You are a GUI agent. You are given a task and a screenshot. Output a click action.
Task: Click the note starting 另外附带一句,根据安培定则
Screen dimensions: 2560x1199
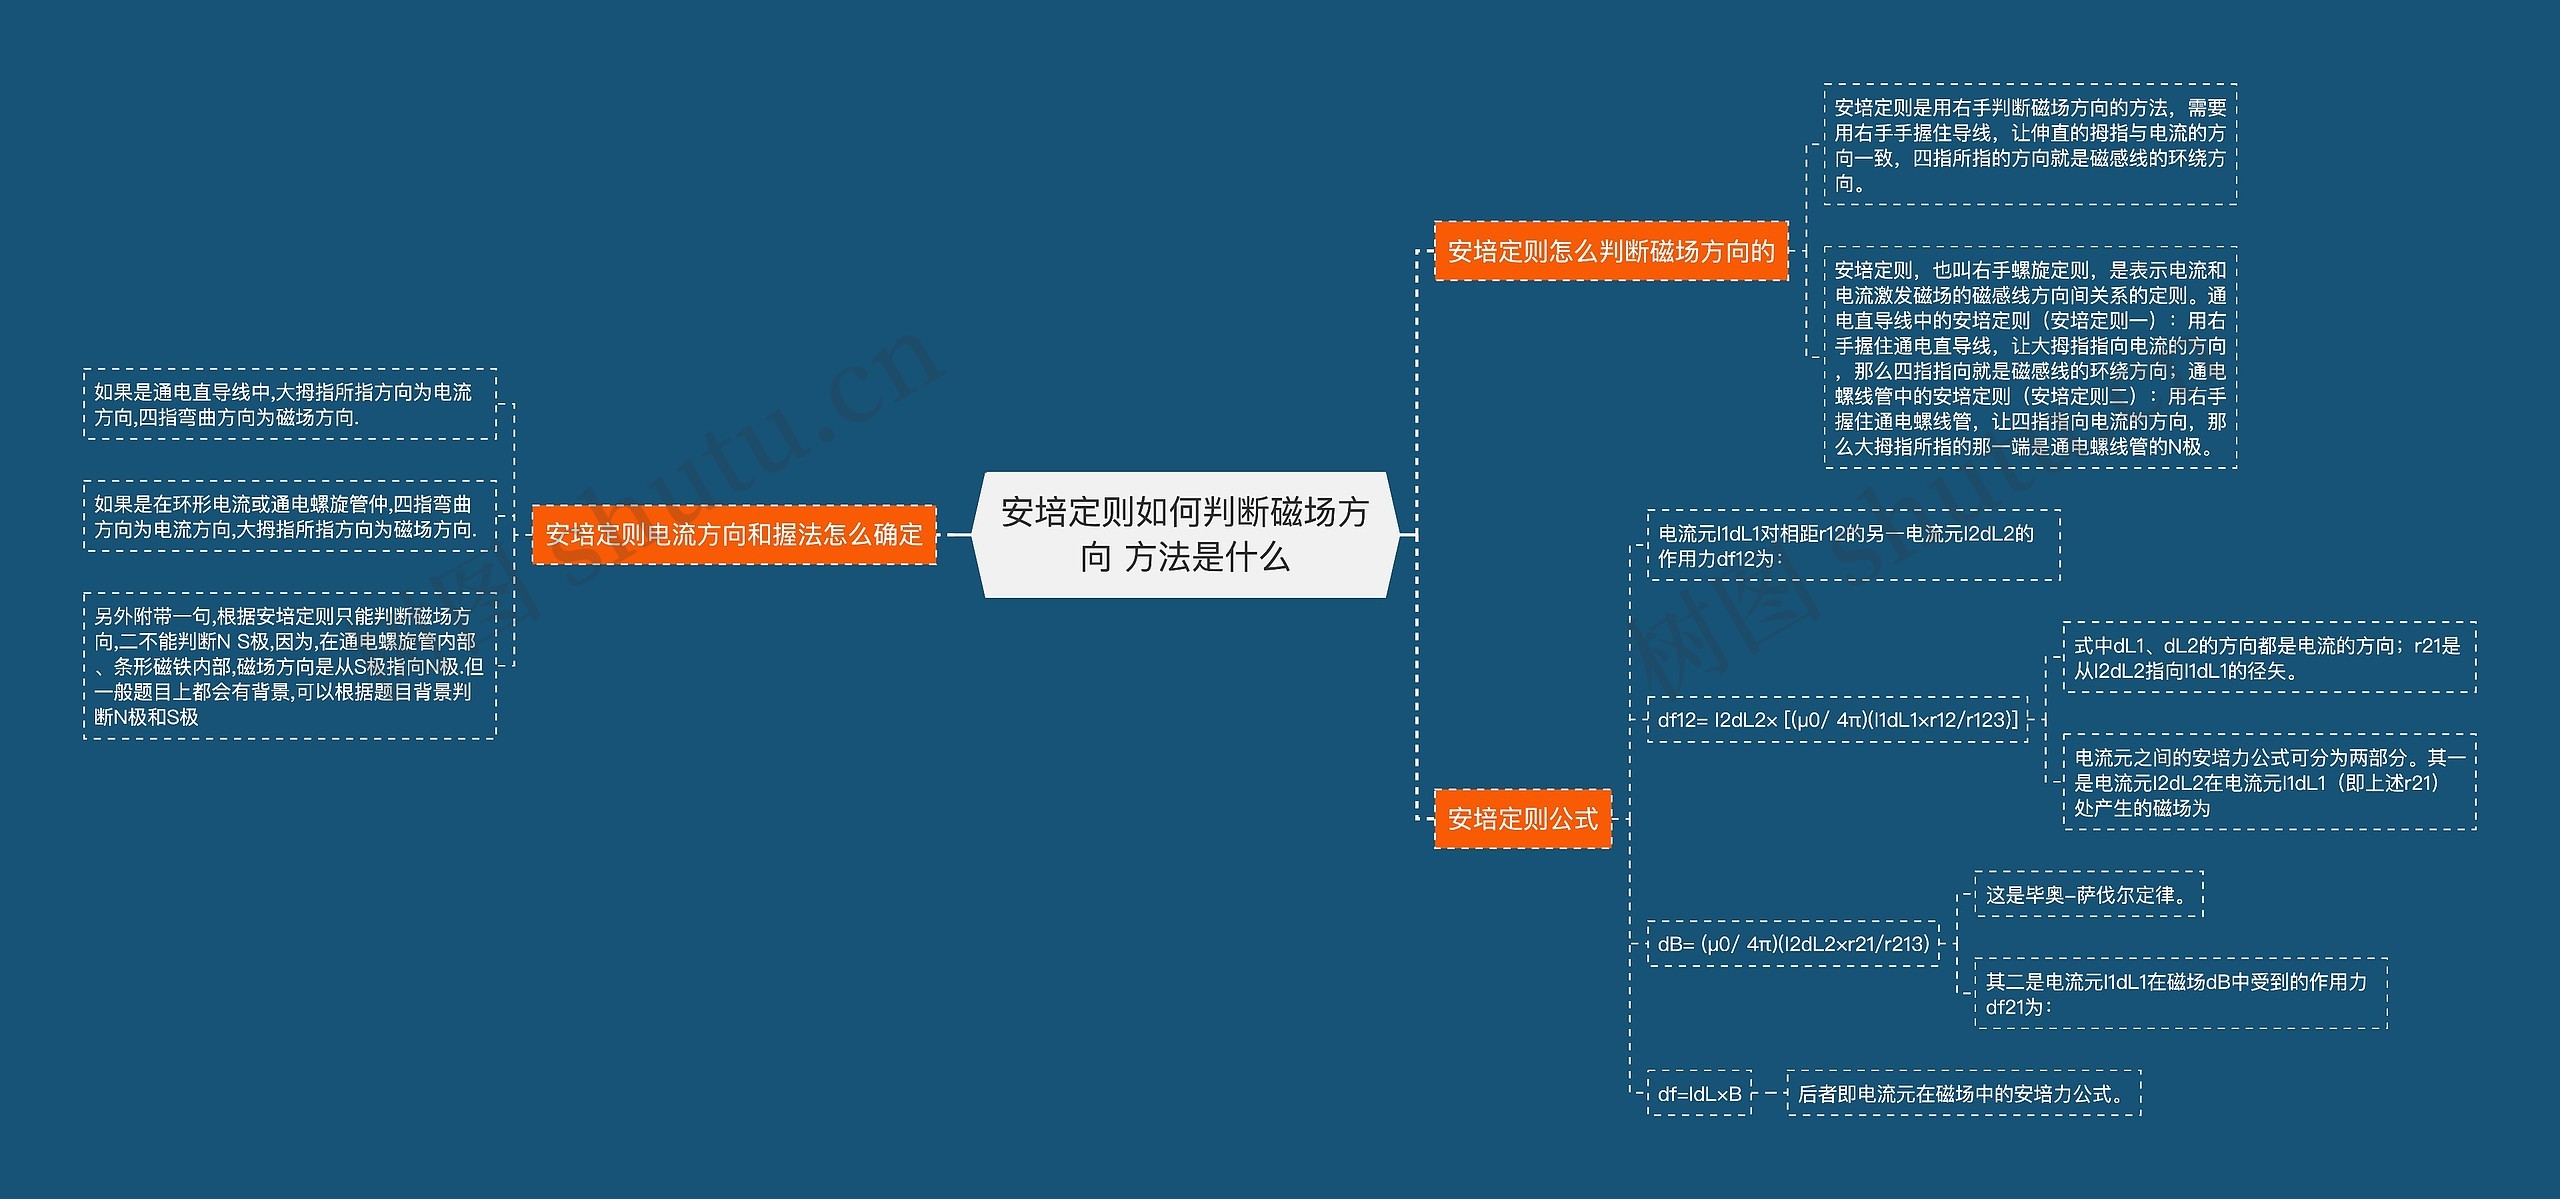coord(290,666)
